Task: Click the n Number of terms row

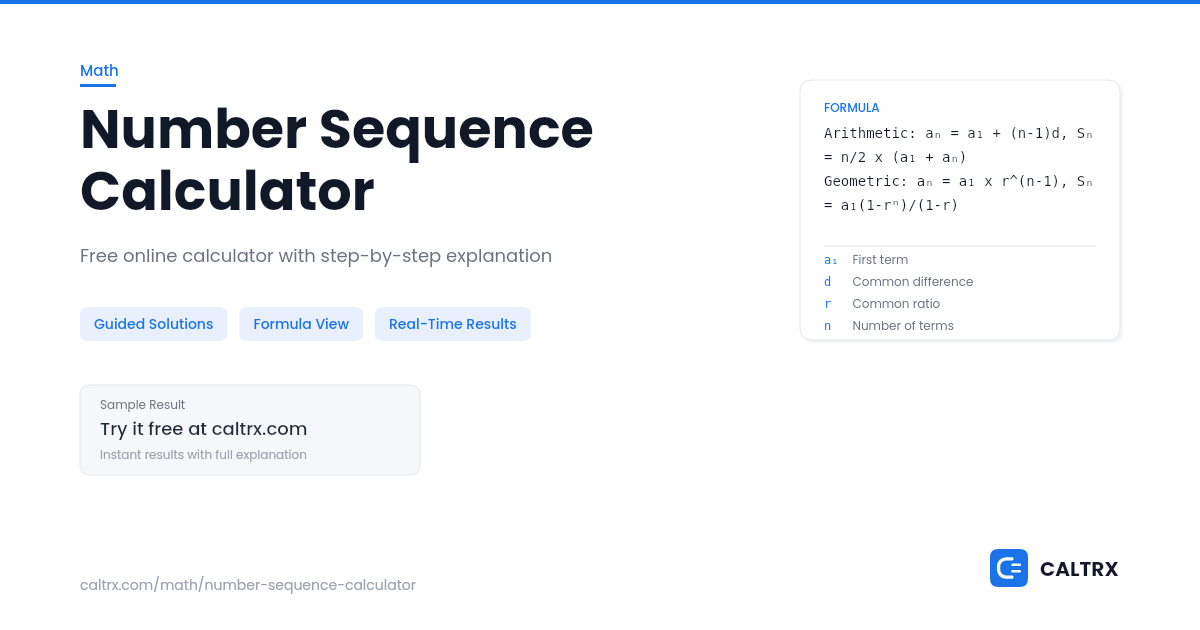Action: point(889,326)
